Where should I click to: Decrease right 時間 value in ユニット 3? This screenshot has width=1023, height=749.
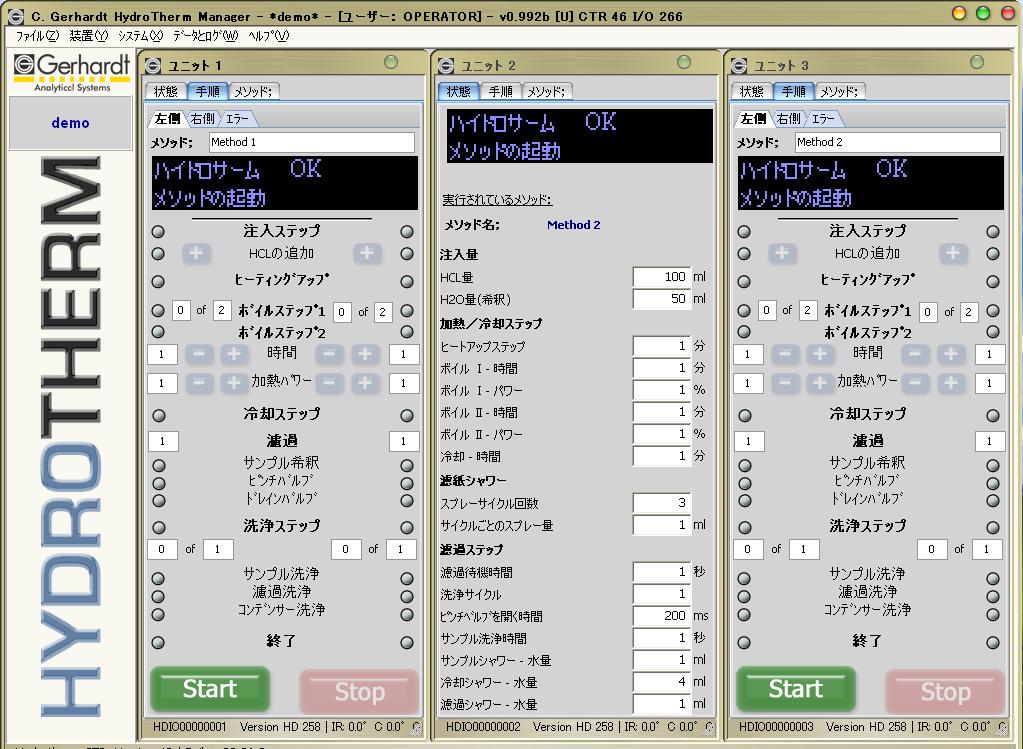[x=915, y=354]
